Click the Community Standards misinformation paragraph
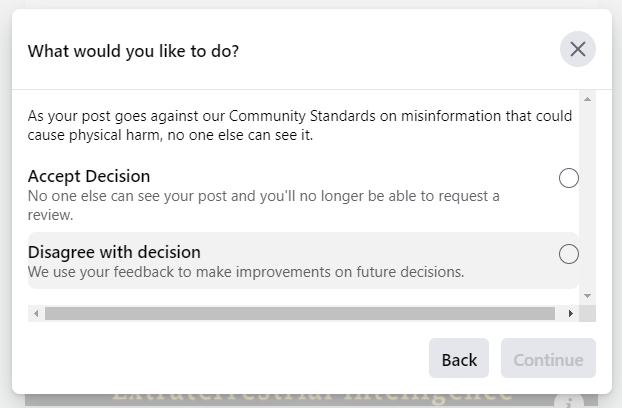 300,125
